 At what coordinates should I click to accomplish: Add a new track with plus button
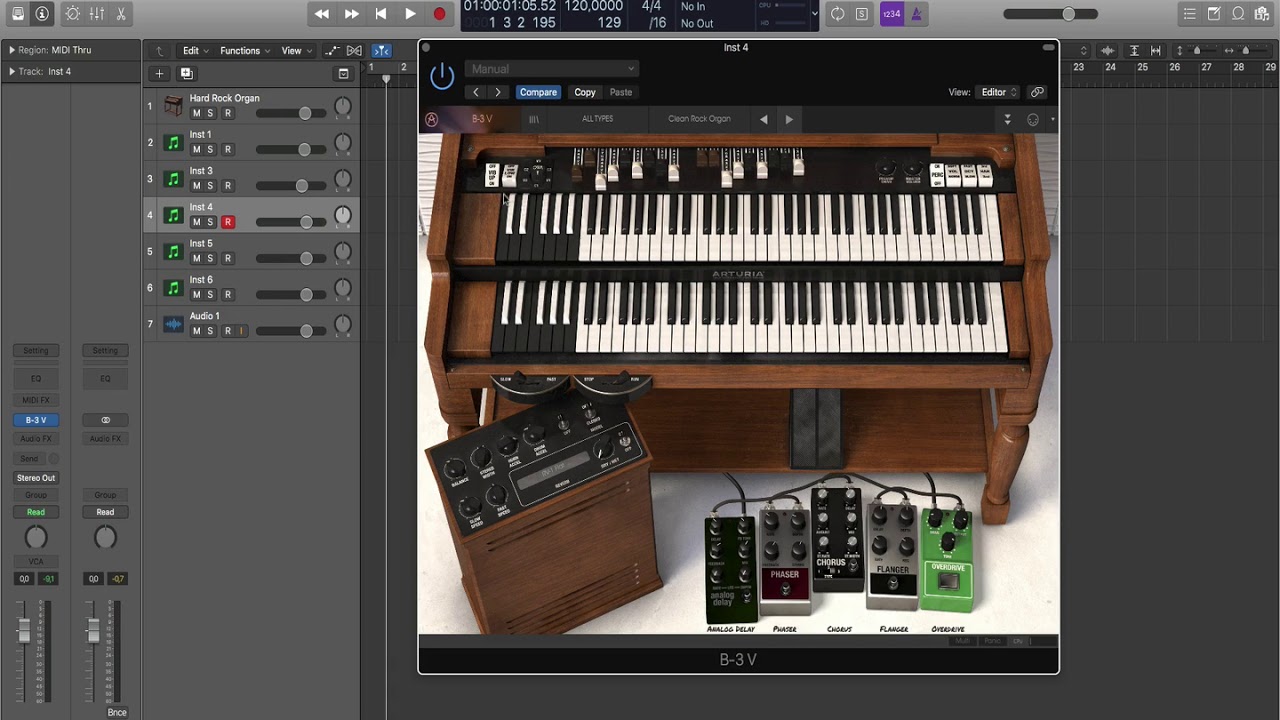(159, 73)
